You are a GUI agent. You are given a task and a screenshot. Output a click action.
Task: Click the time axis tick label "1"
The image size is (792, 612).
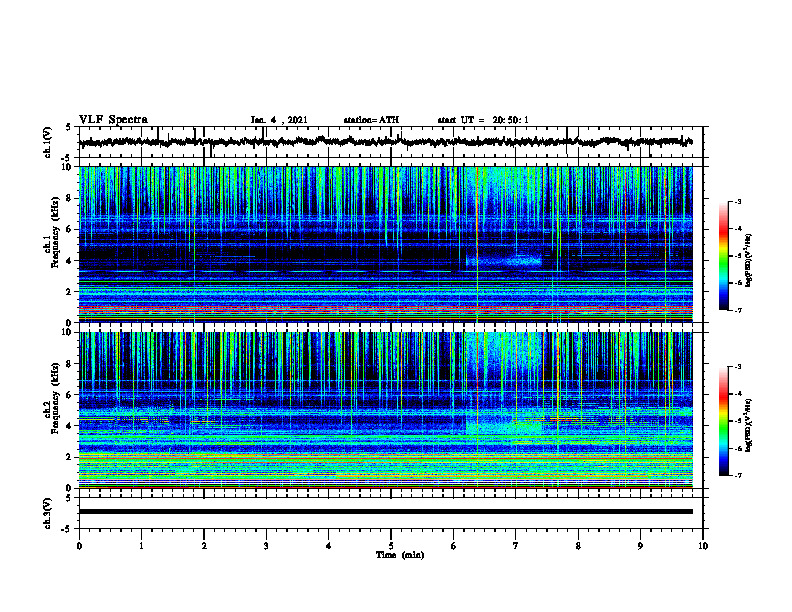click(x=141, y=546)
